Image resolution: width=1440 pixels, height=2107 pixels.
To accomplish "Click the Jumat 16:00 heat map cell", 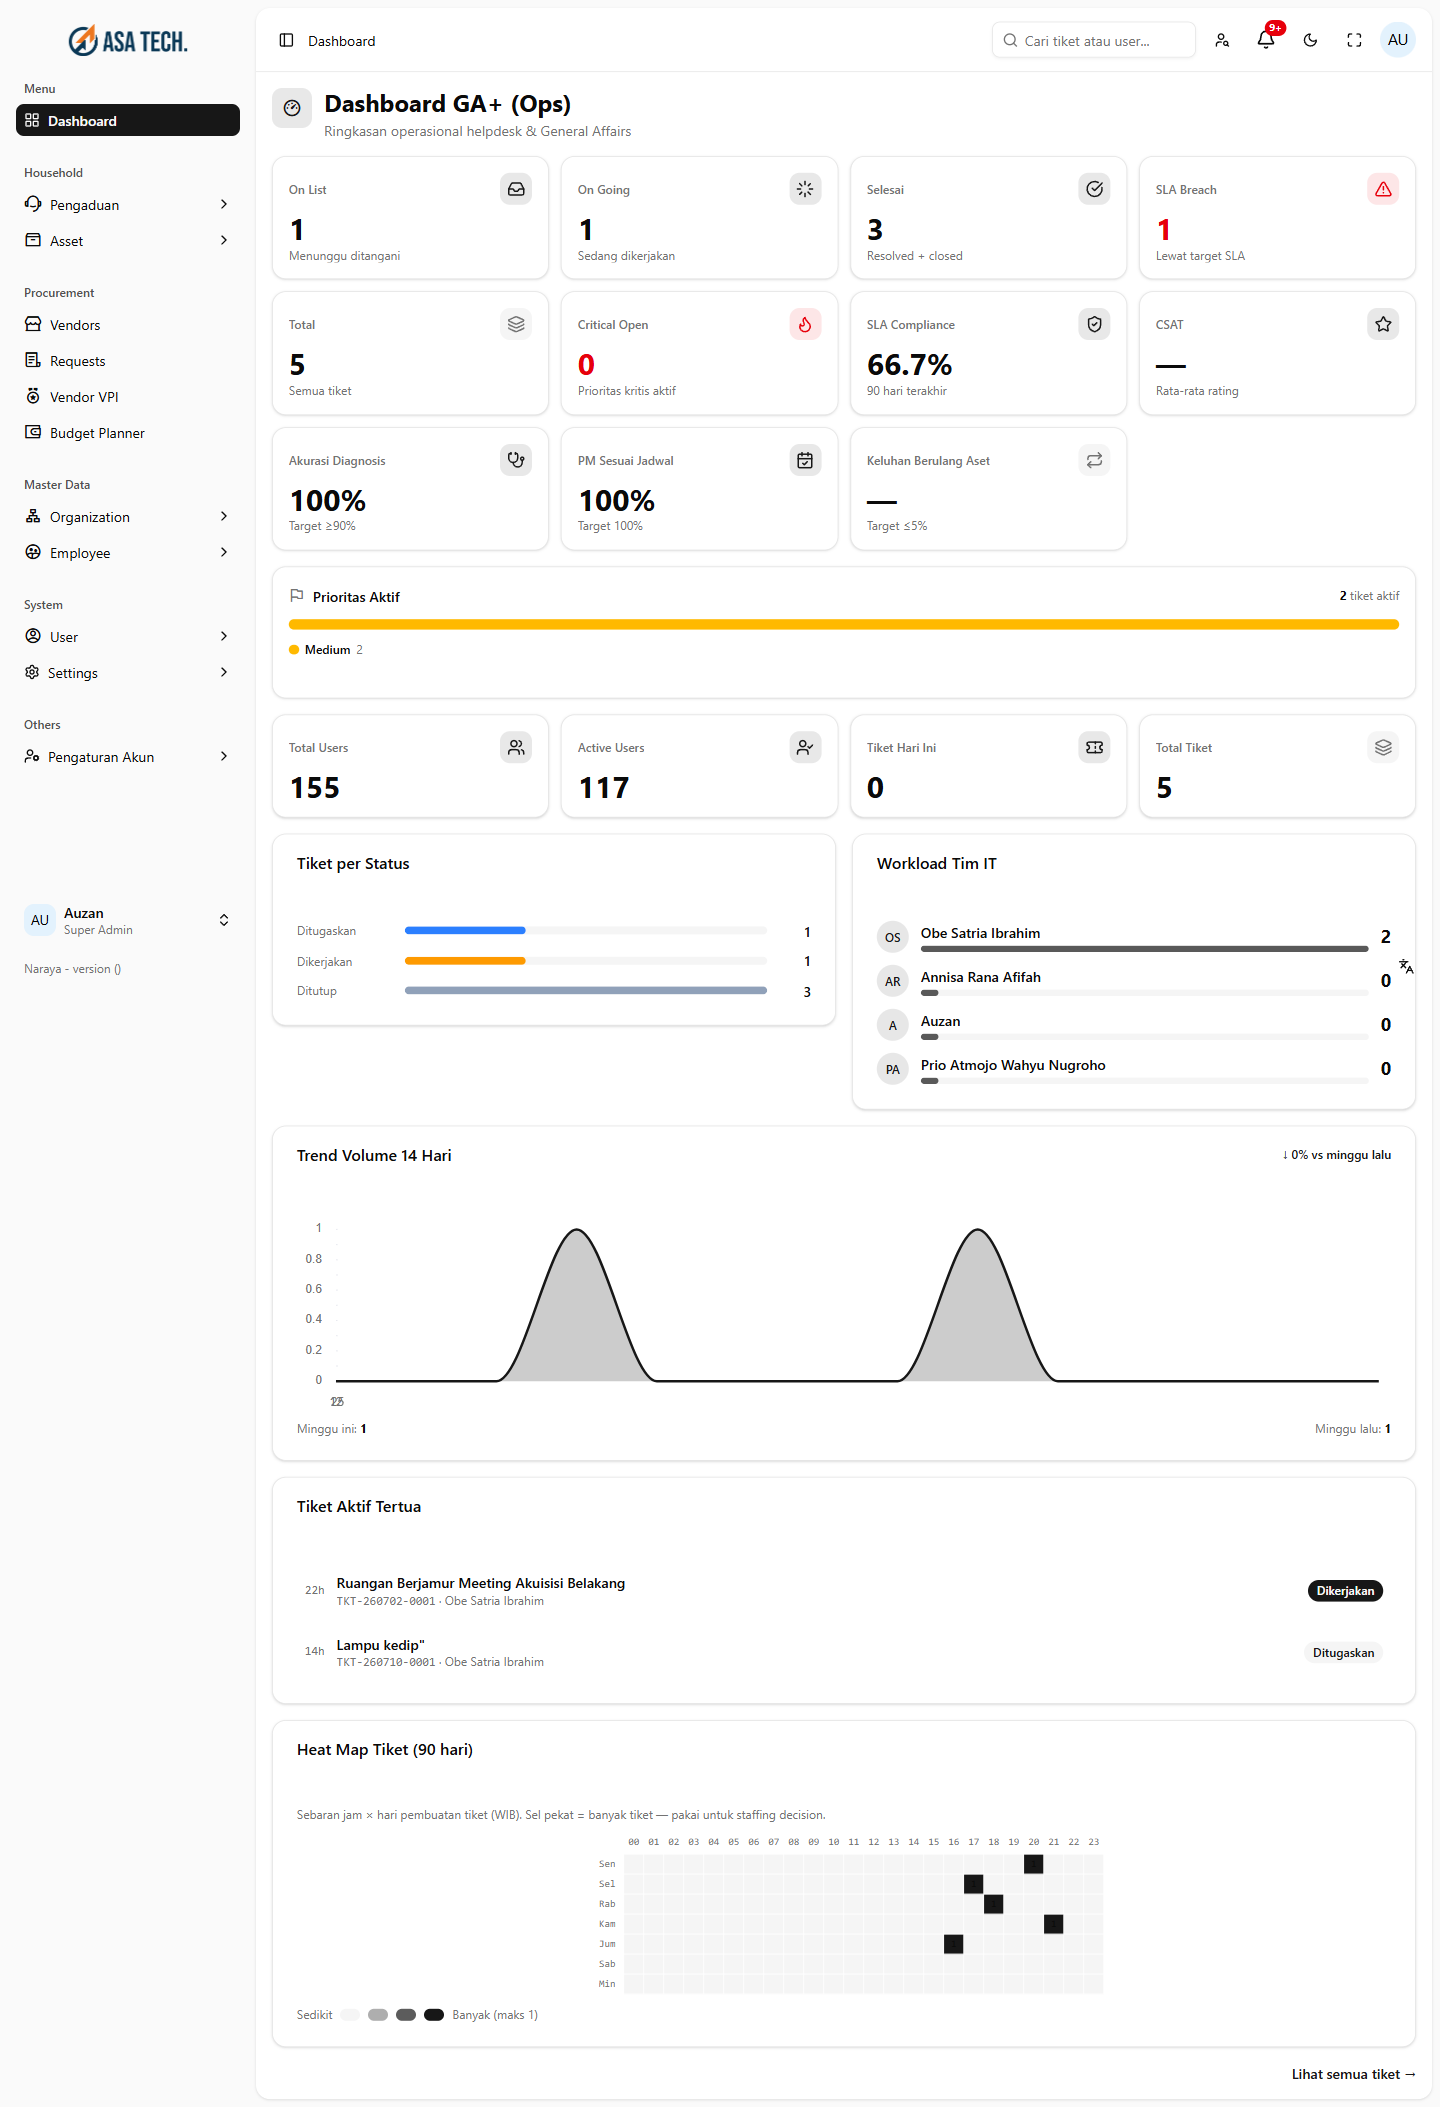I will click(x=954, y=1944).
